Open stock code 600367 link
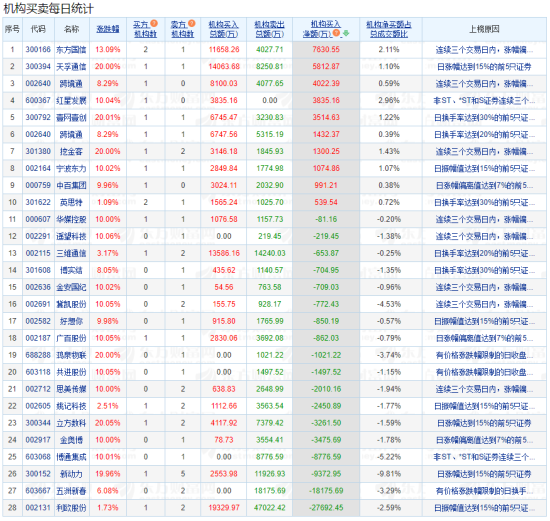The width and height of the screenshot is (550, 521). (38, 100)
